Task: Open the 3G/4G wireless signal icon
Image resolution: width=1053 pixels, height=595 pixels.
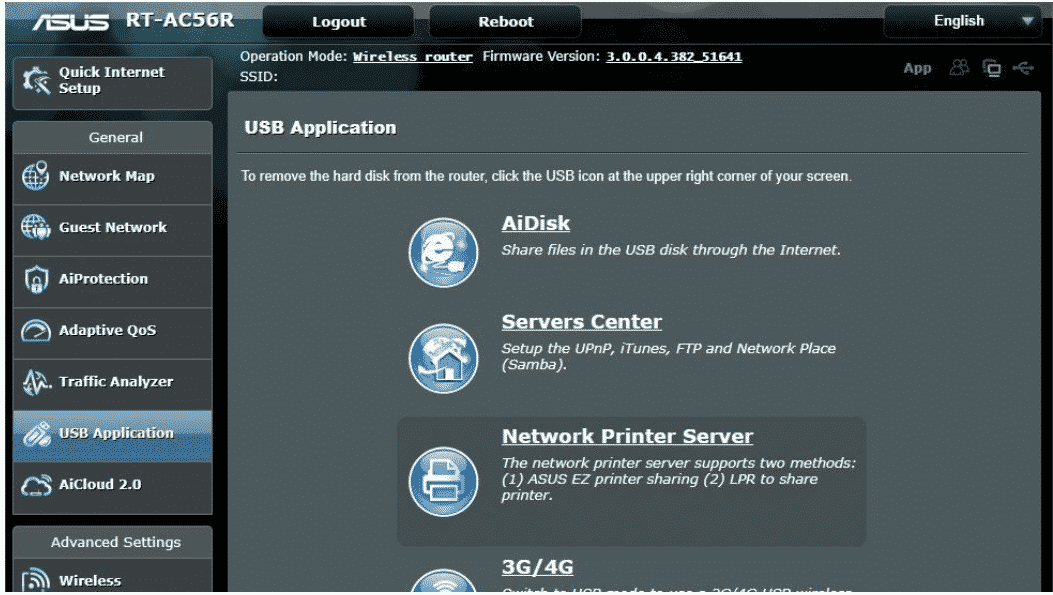Action: click(x=443, y=581)
